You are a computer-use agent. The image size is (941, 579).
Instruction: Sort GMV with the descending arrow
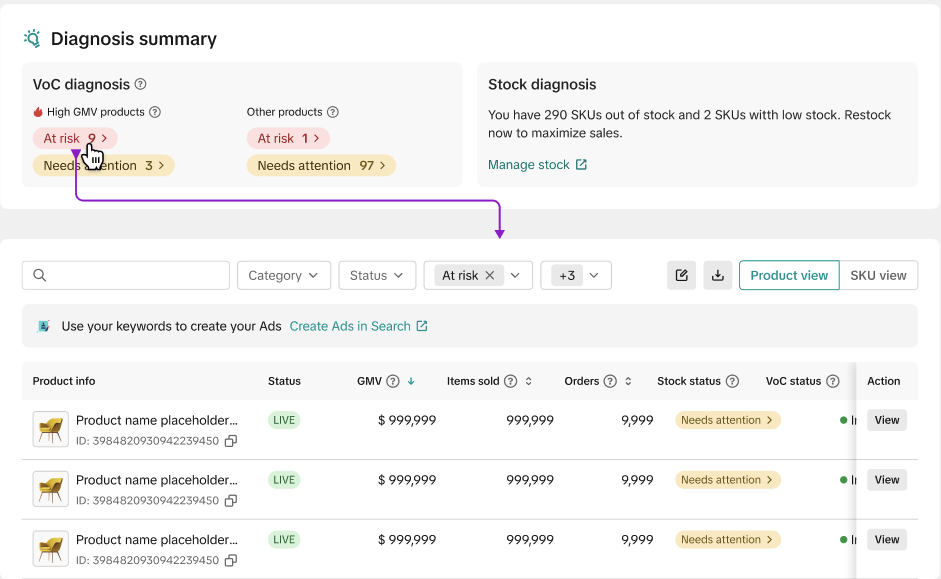tap(411, 381)
